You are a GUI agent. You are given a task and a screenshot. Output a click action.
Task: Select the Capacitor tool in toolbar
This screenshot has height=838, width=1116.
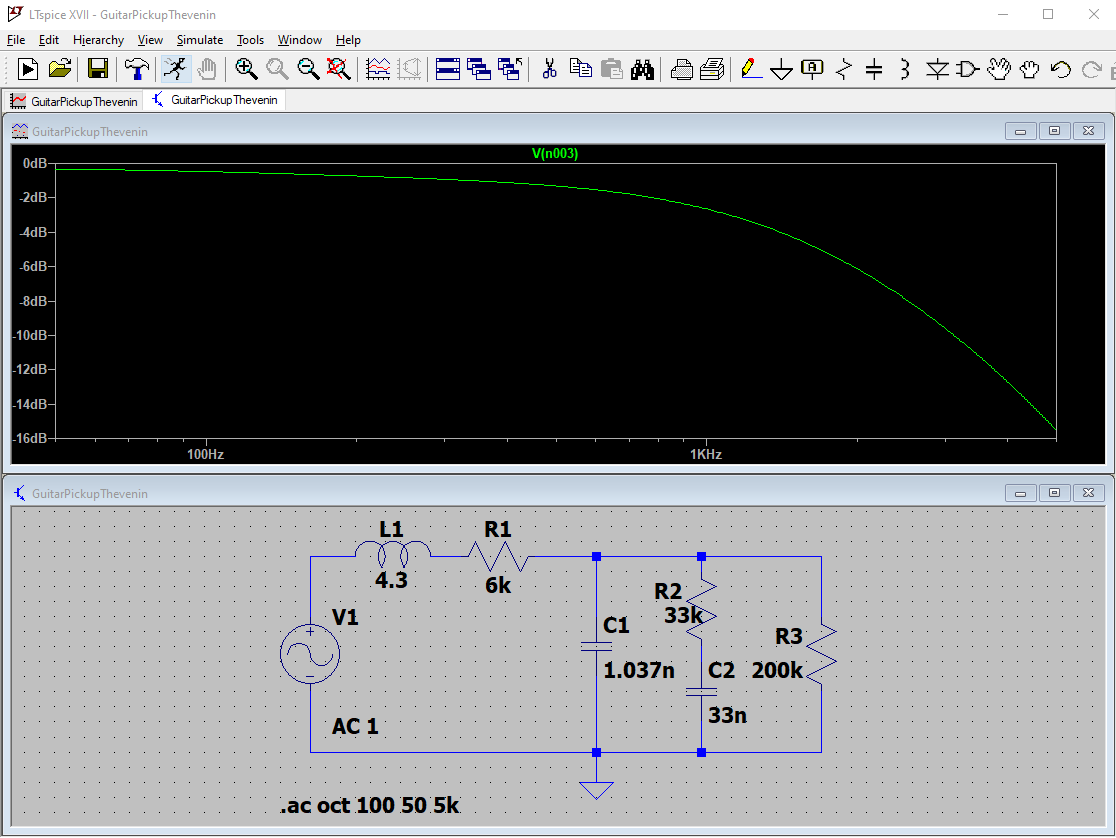point(874,69)
